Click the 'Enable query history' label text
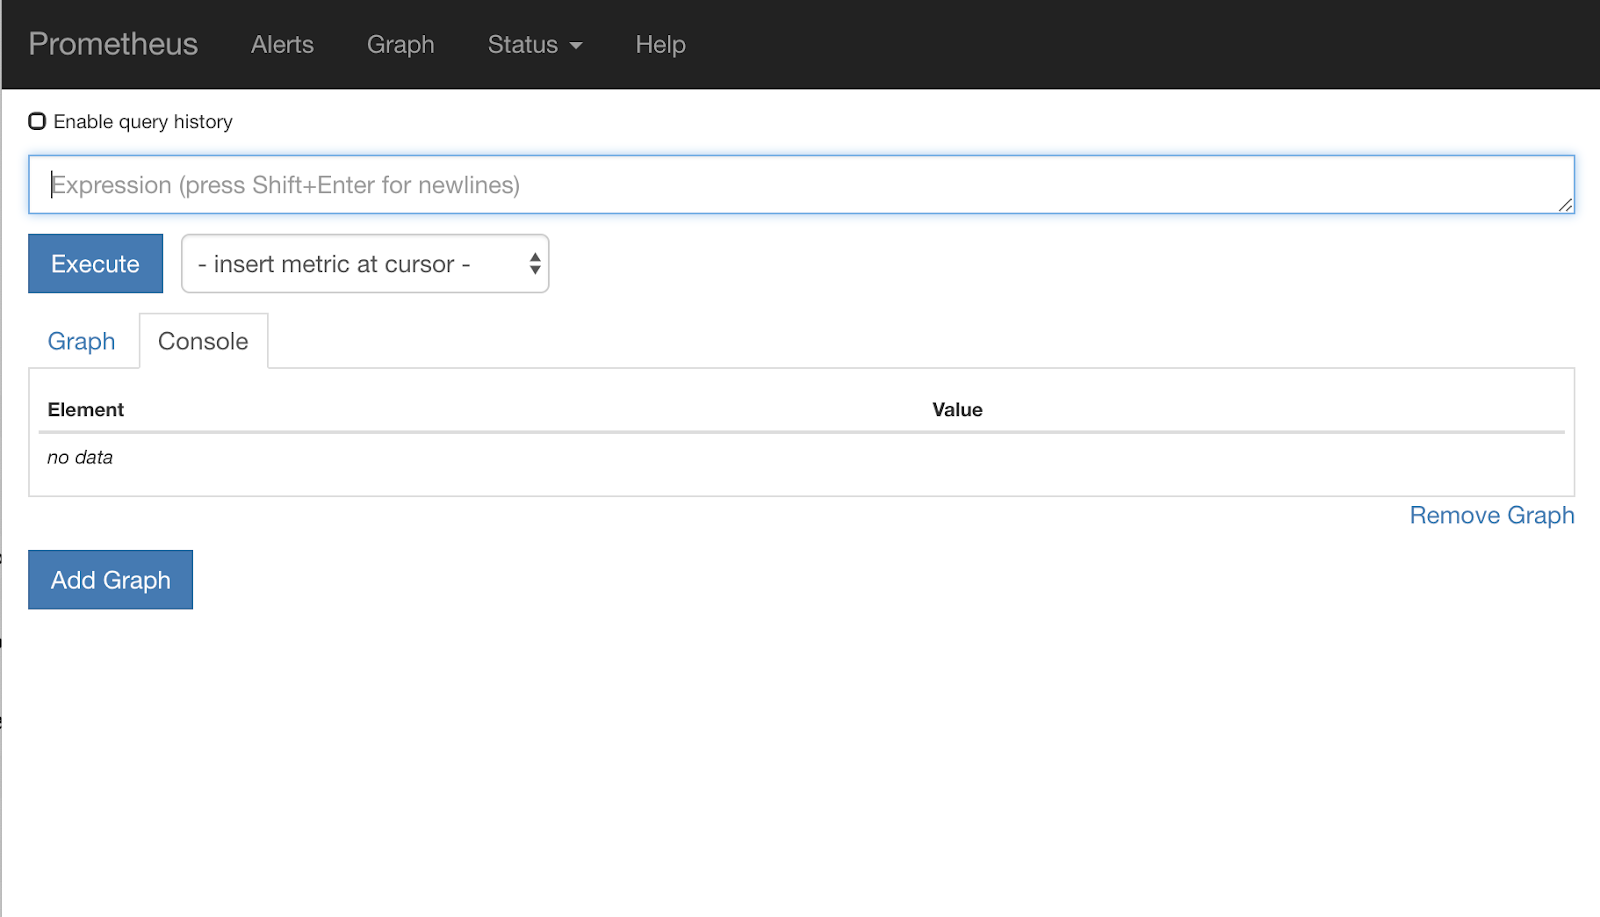 pyautogui.click(x=143, y=121)
